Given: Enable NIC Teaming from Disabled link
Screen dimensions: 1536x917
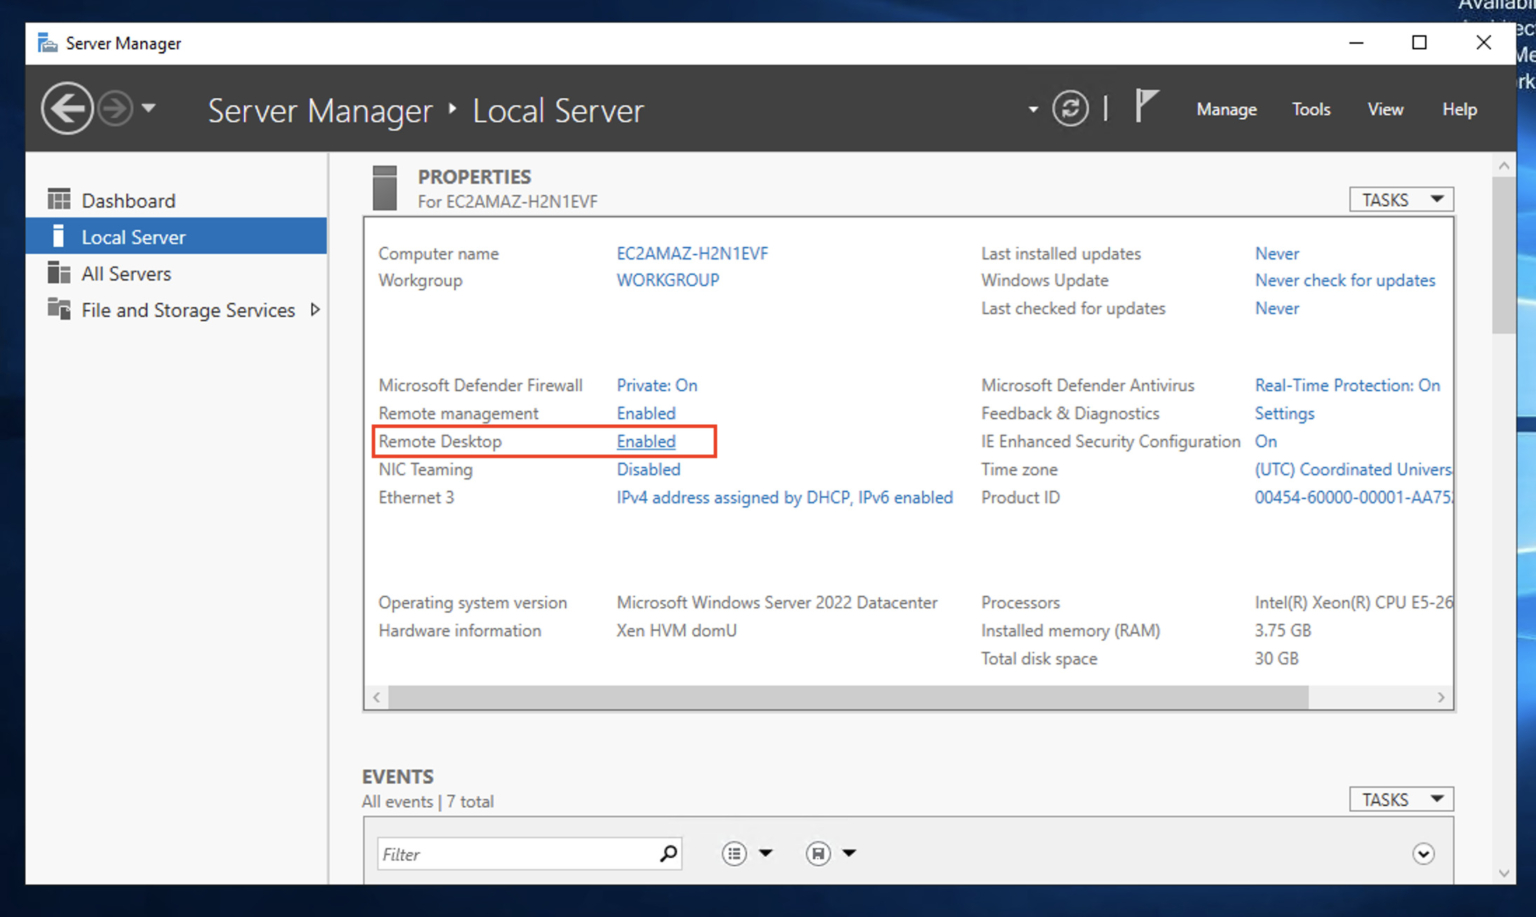Looking at the screenshot, I should [x=648, y=469].
